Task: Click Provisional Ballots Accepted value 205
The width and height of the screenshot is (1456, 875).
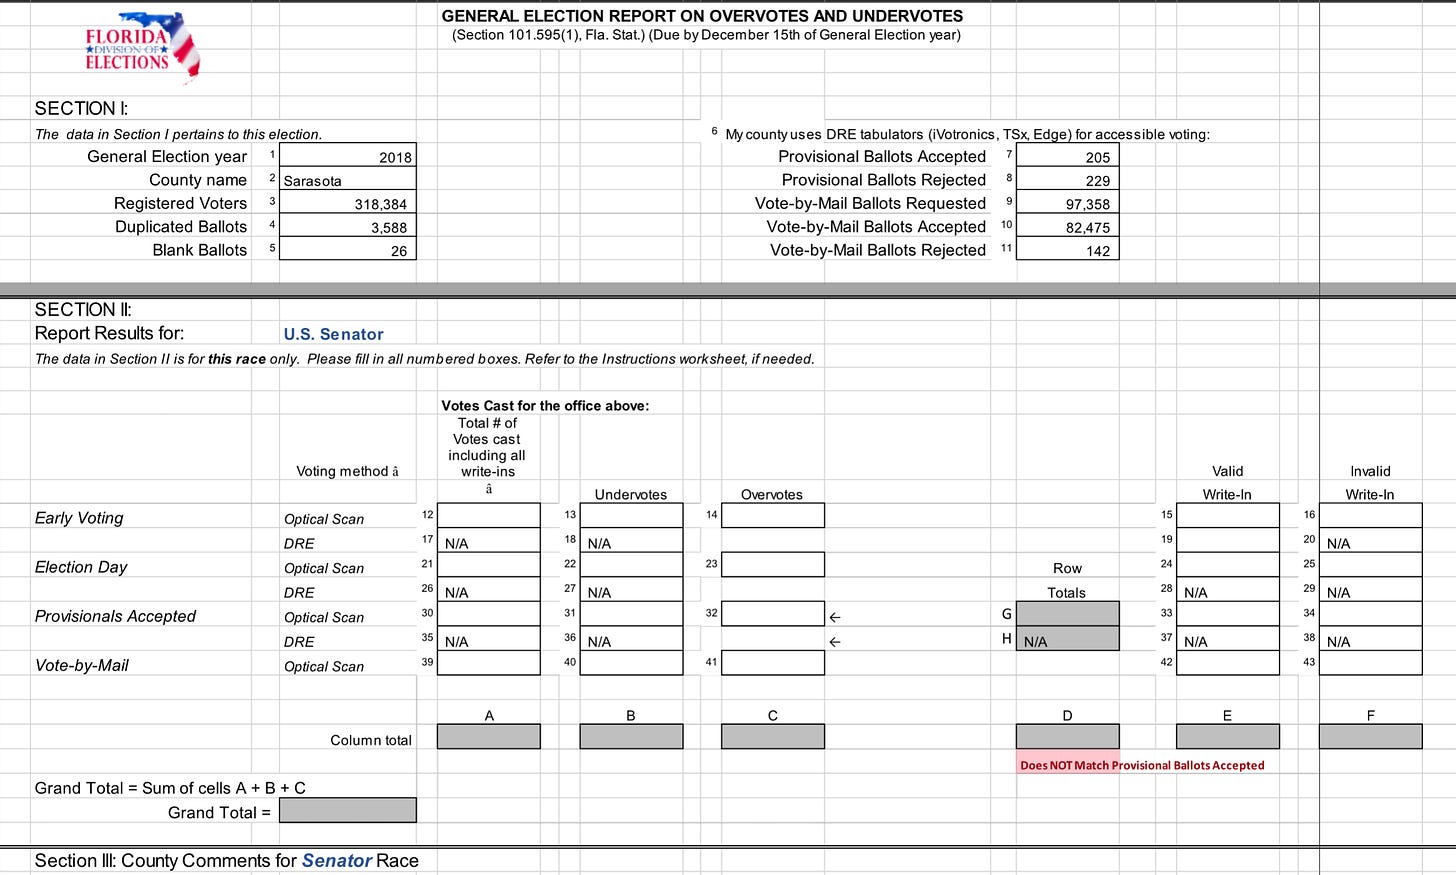Action: point(1067,155)
